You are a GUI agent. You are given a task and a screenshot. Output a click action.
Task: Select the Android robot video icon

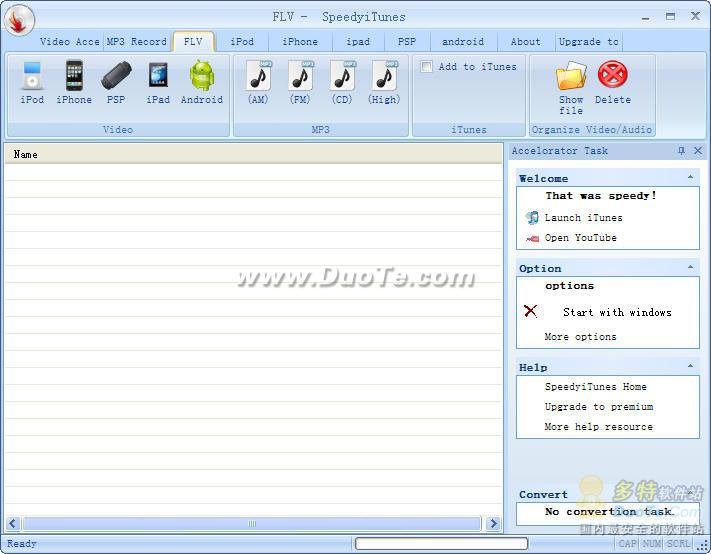tap(201, 78)
